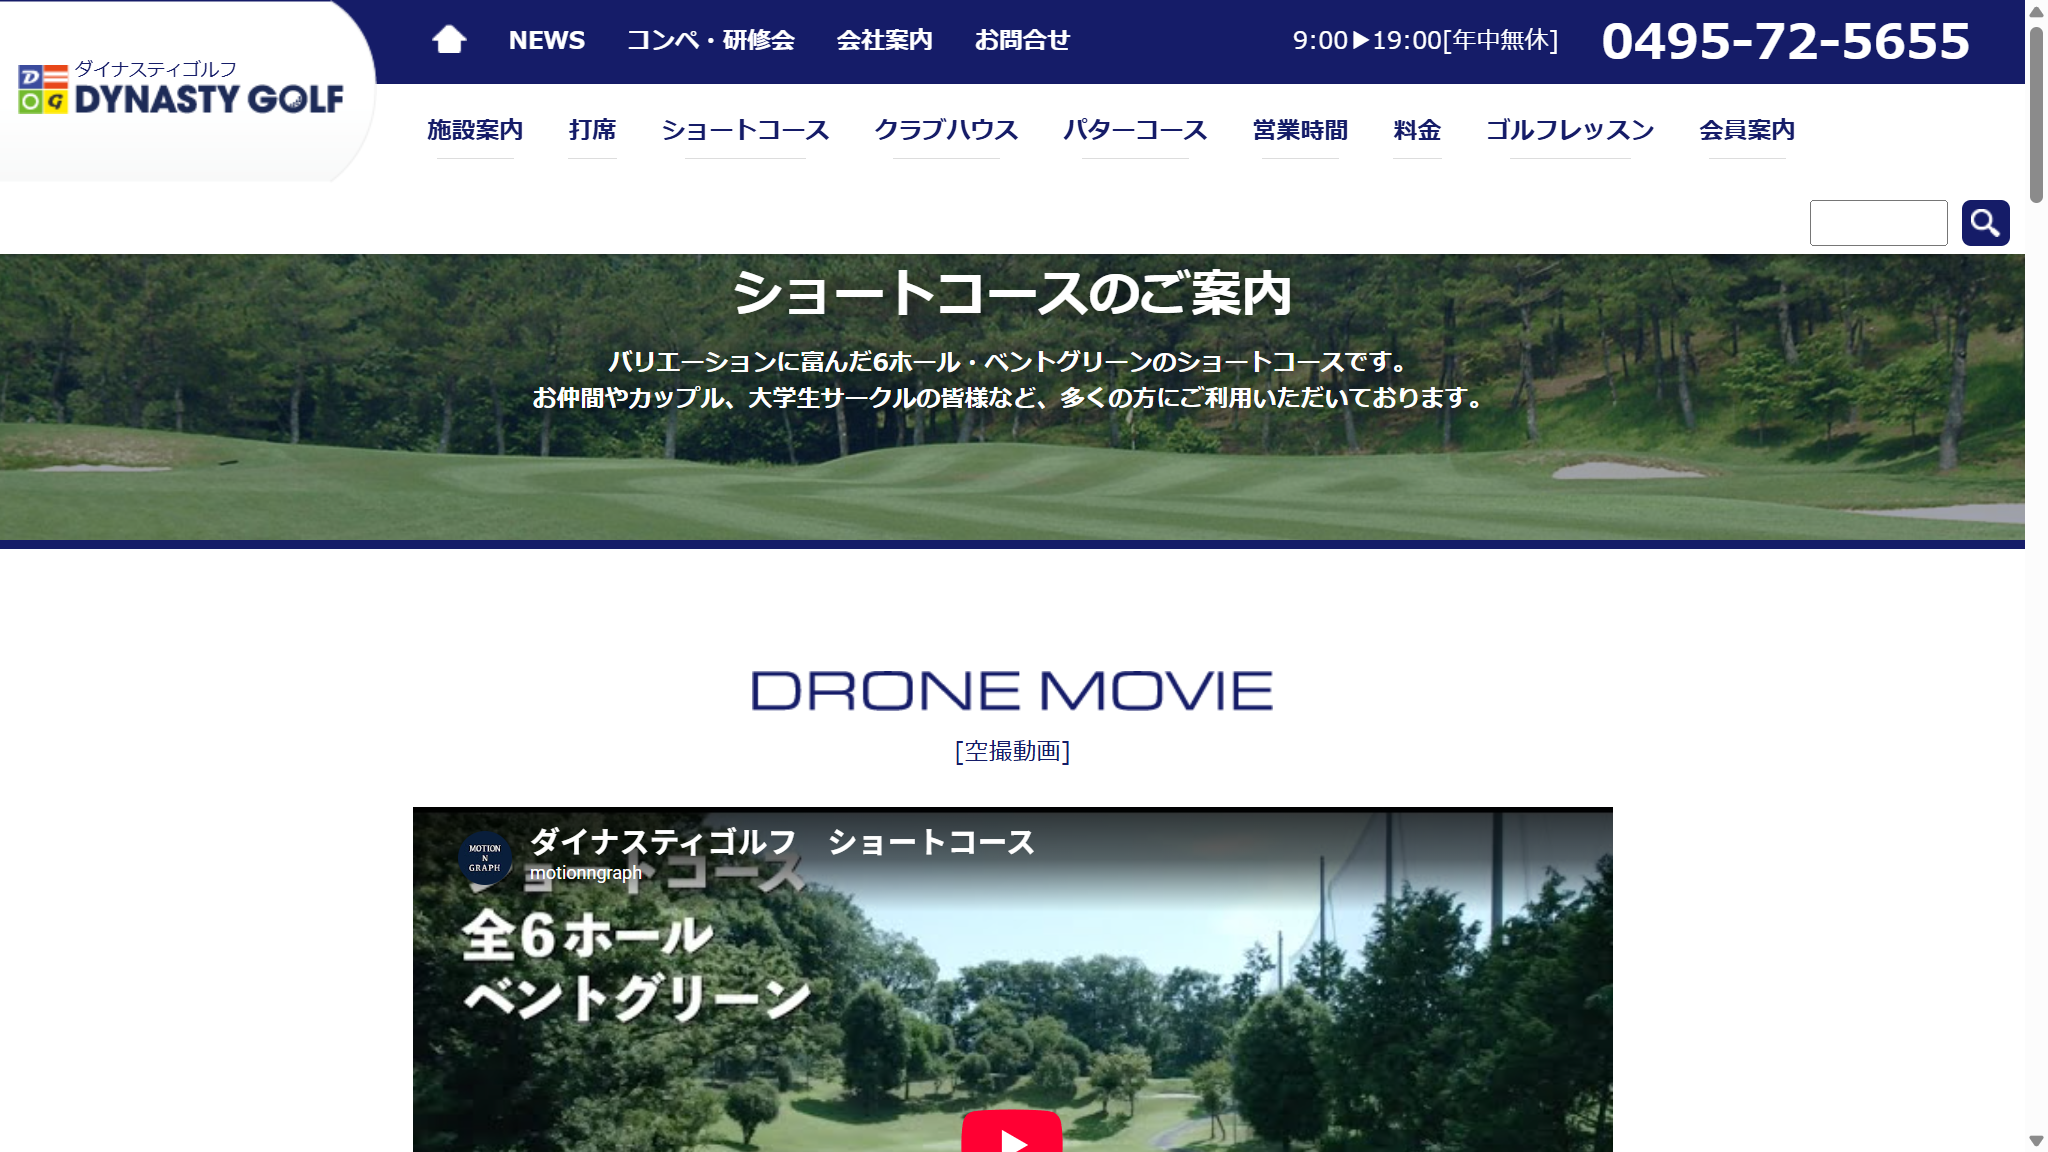
Task: Click the page scrollbar down arrow
Action: pyautogui.click(x=2036, y=1141)
